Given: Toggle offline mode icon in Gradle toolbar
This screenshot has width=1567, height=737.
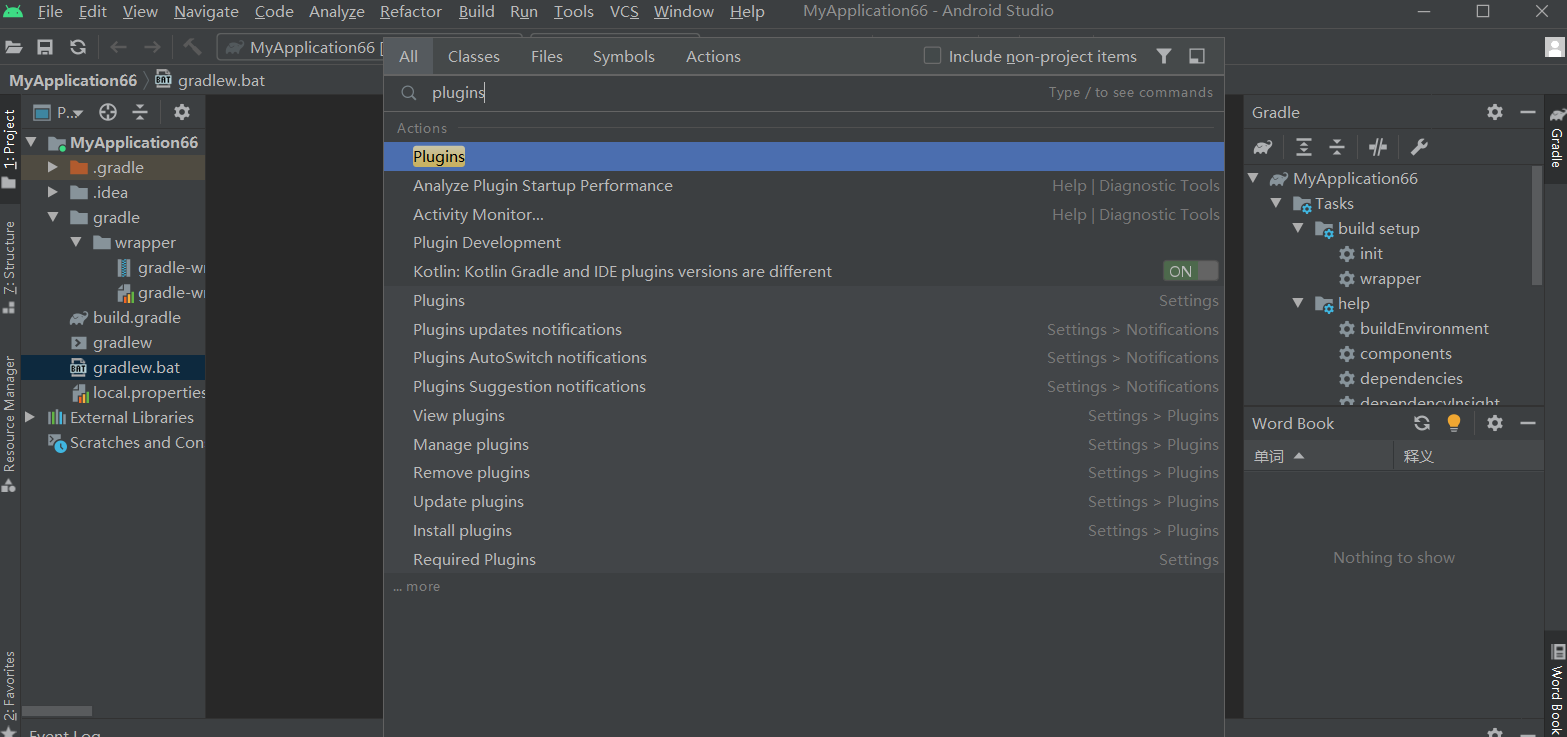Looking at the screenshot, I should tap(1378, 147).
